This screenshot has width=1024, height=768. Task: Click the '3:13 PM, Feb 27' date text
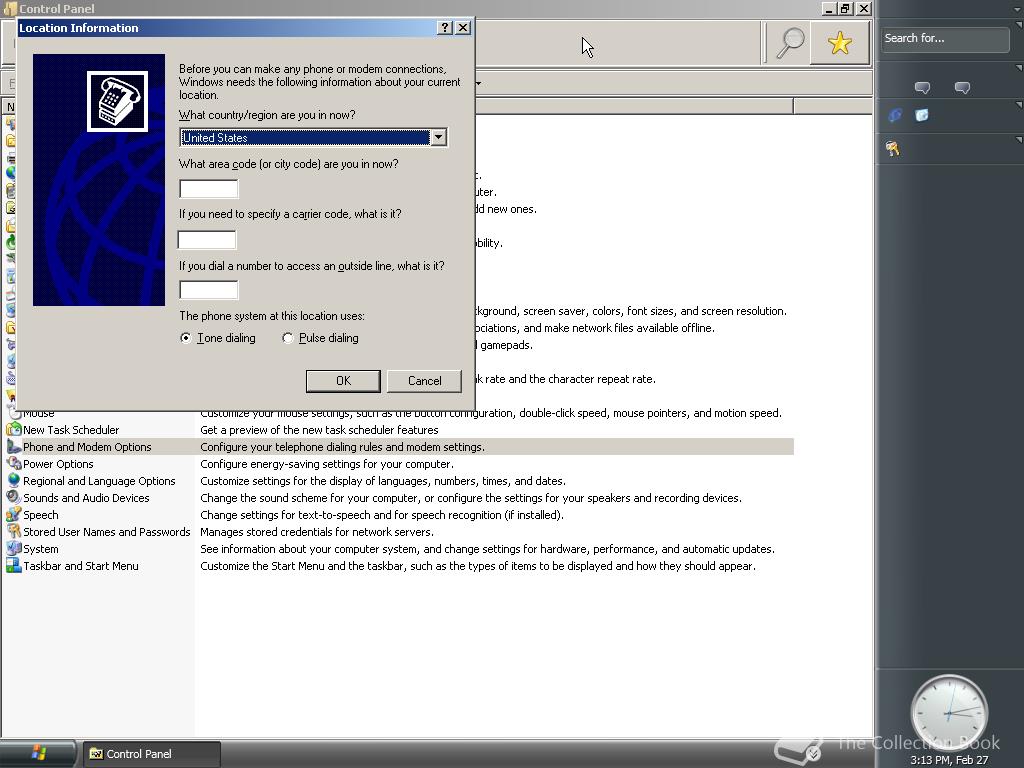click(949, 760)
